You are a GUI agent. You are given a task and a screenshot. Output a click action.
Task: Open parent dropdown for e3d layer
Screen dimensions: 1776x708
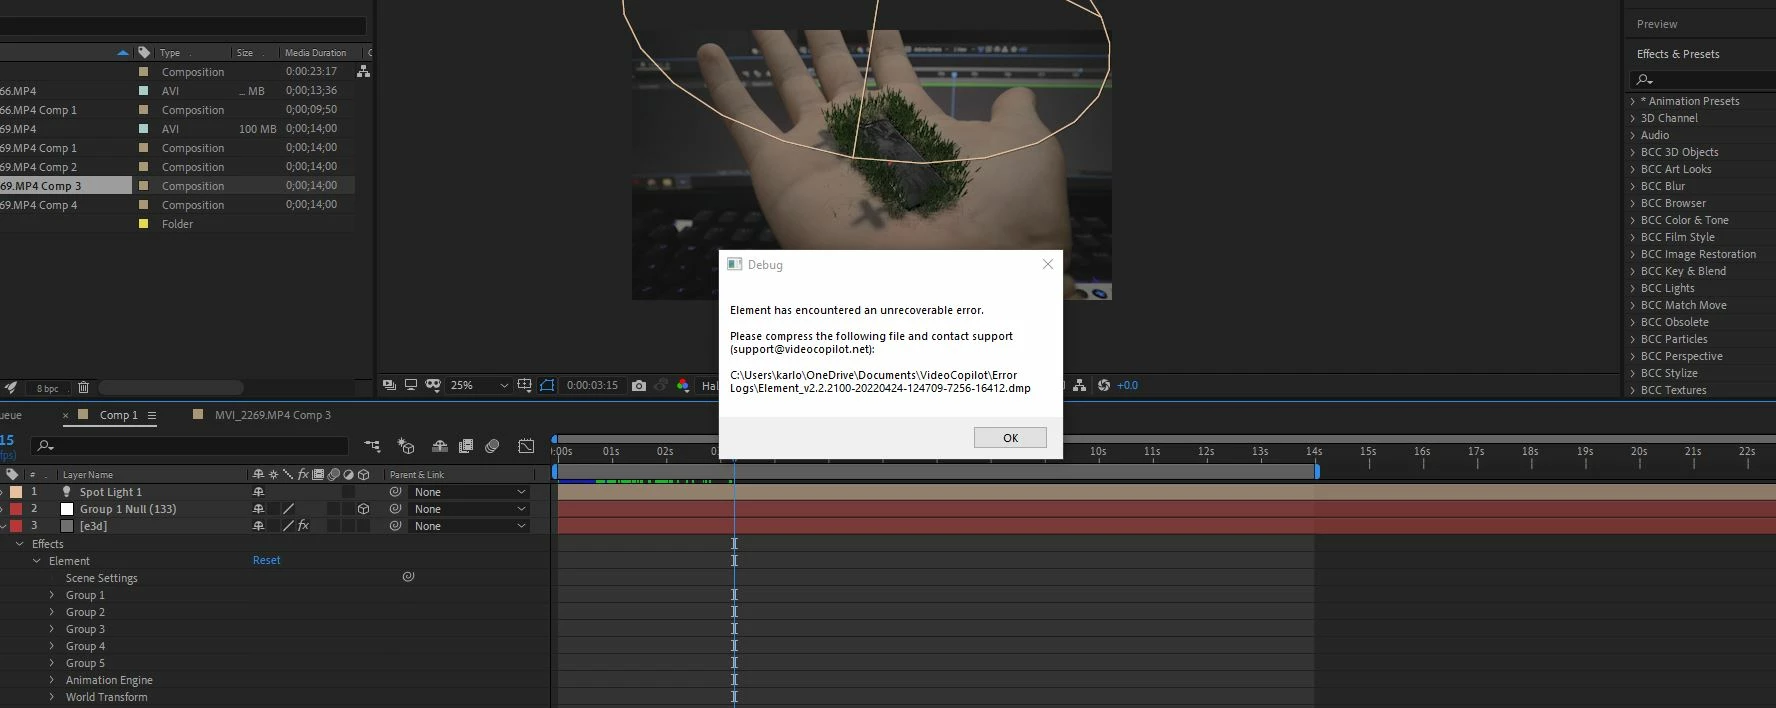click(469, 526)
